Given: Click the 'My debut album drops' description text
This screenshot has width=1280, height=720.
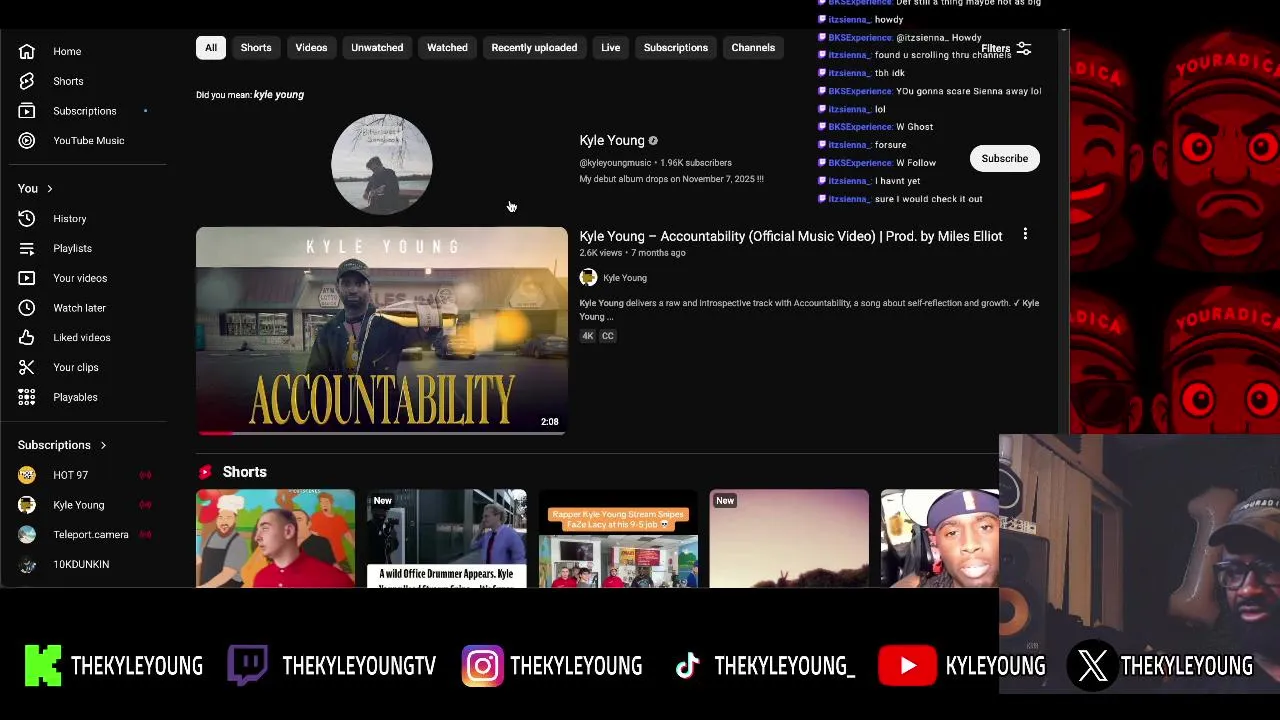Looking at the screenshot, I should pos(672,180).
